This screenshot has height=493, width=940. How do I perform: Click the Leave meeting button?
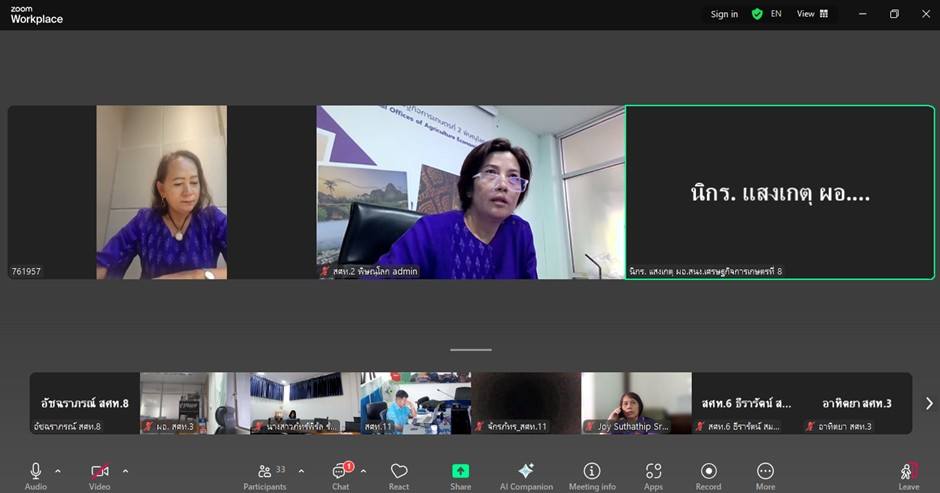(908, 473)
